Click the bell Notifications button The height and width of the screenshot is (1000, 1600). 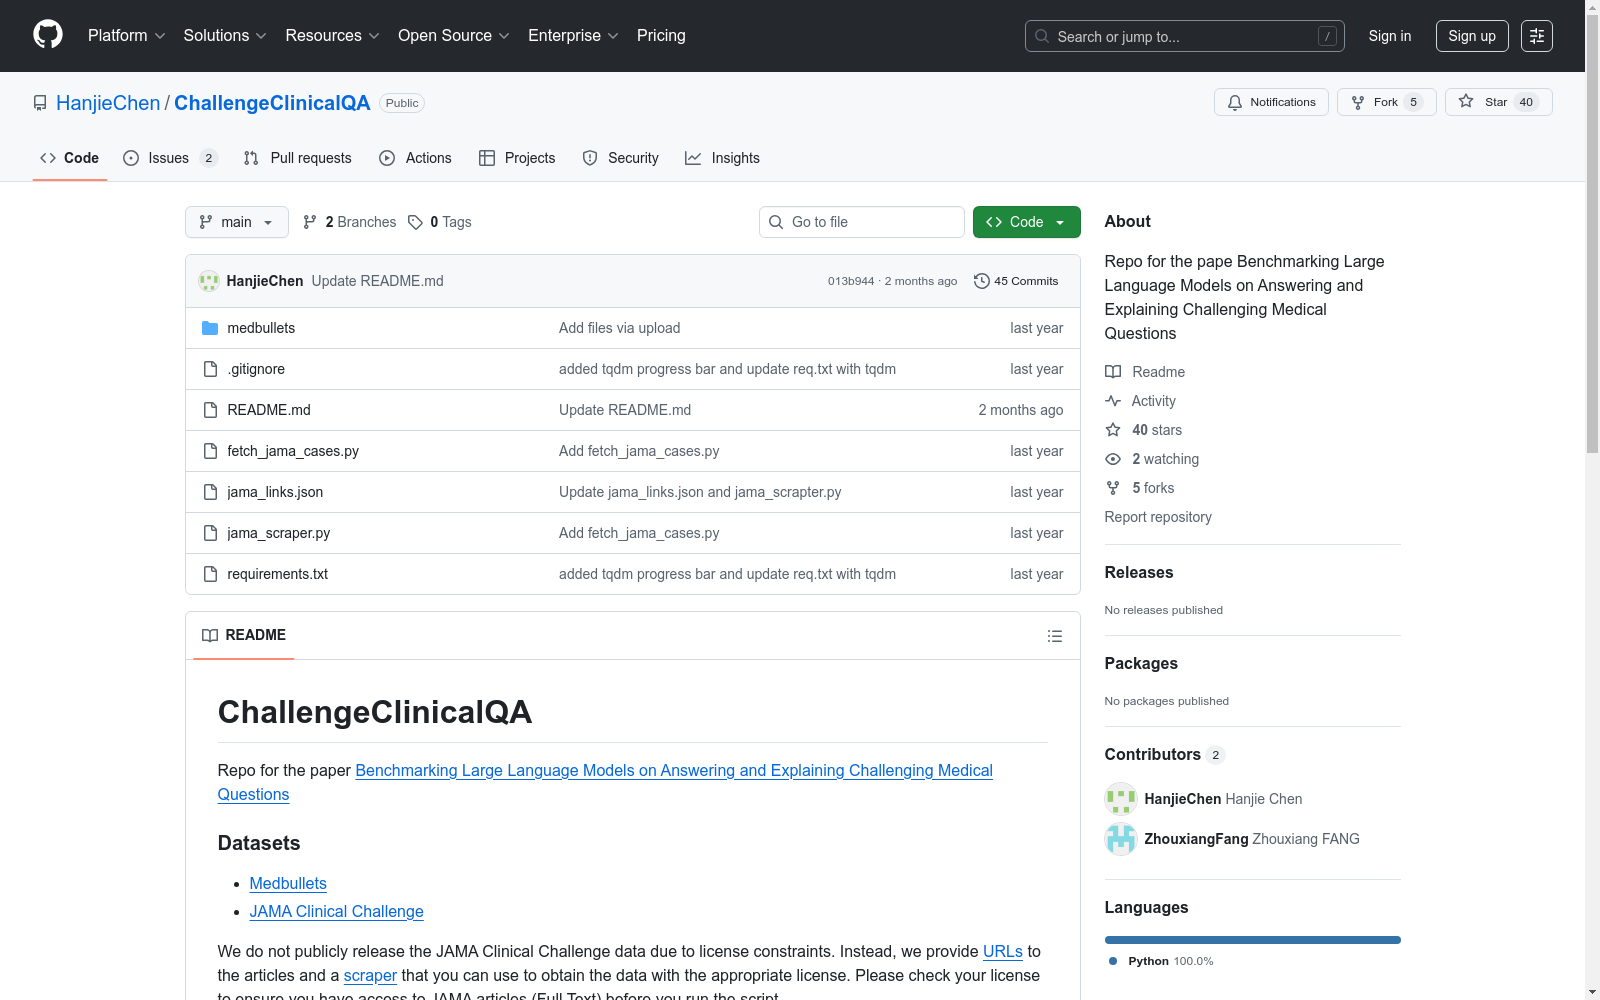pos(1271,102)
